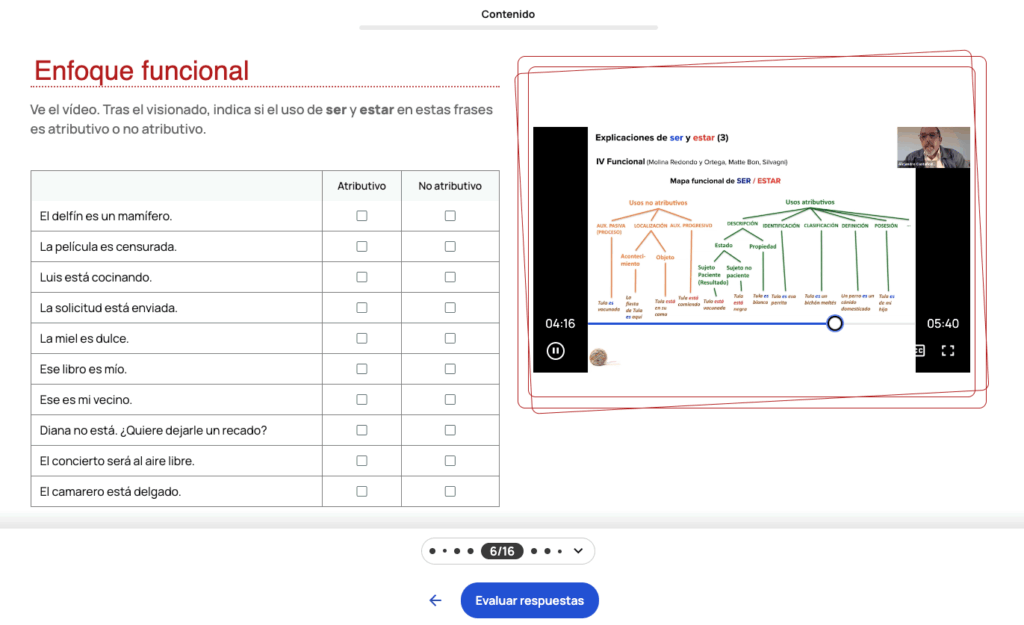The height and width of the screenshot is (625, 1024).
Task: Click the first pagination dot
Action: (432, 551)
